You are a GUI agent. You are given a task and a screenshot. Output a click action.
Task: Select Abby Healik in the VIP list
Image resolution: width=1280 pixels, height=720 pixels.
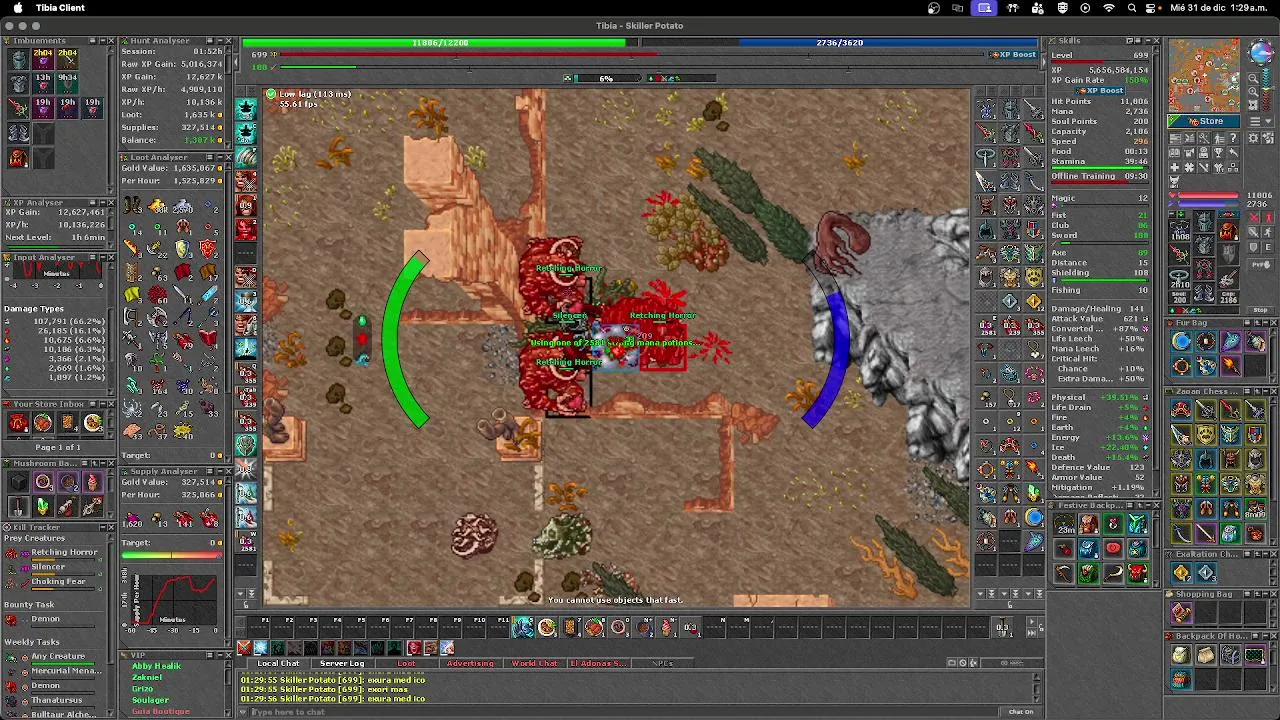(157, 666)
